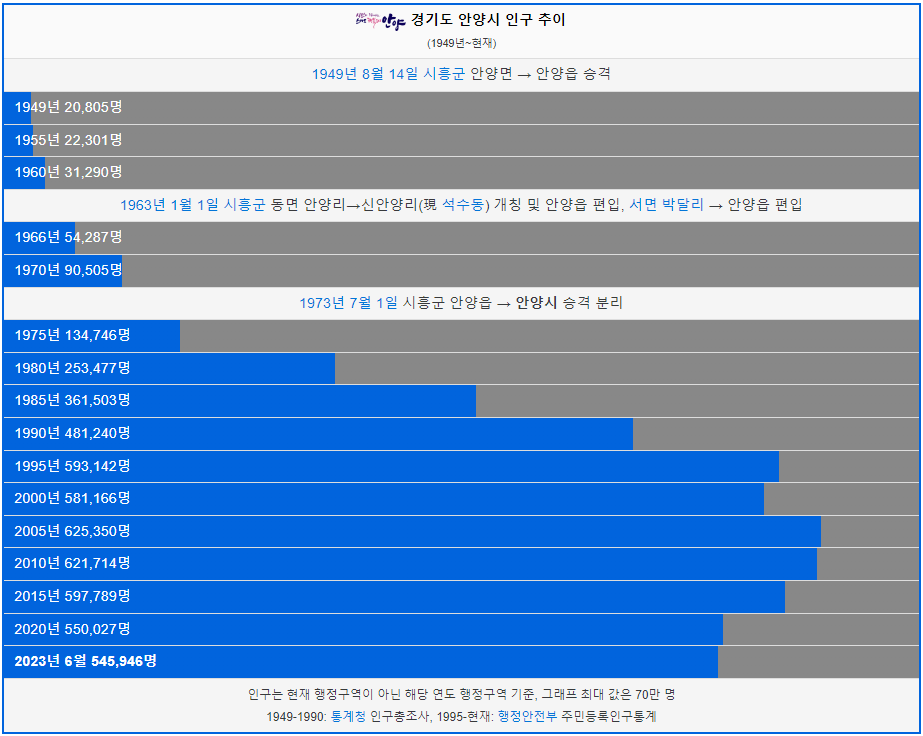Viewport: 923px width, 736px height.
Task: Select the 1970년 90,505명 bar label
Action: click(68, 270)
